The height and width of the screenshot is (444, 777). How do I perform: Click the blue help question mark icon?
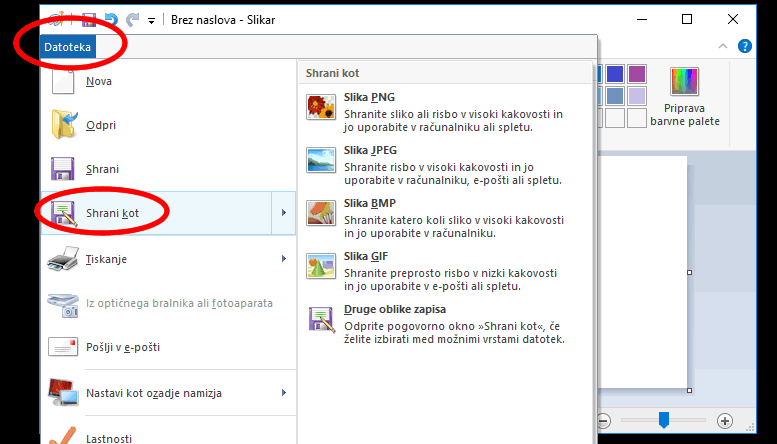coord(745,46)
